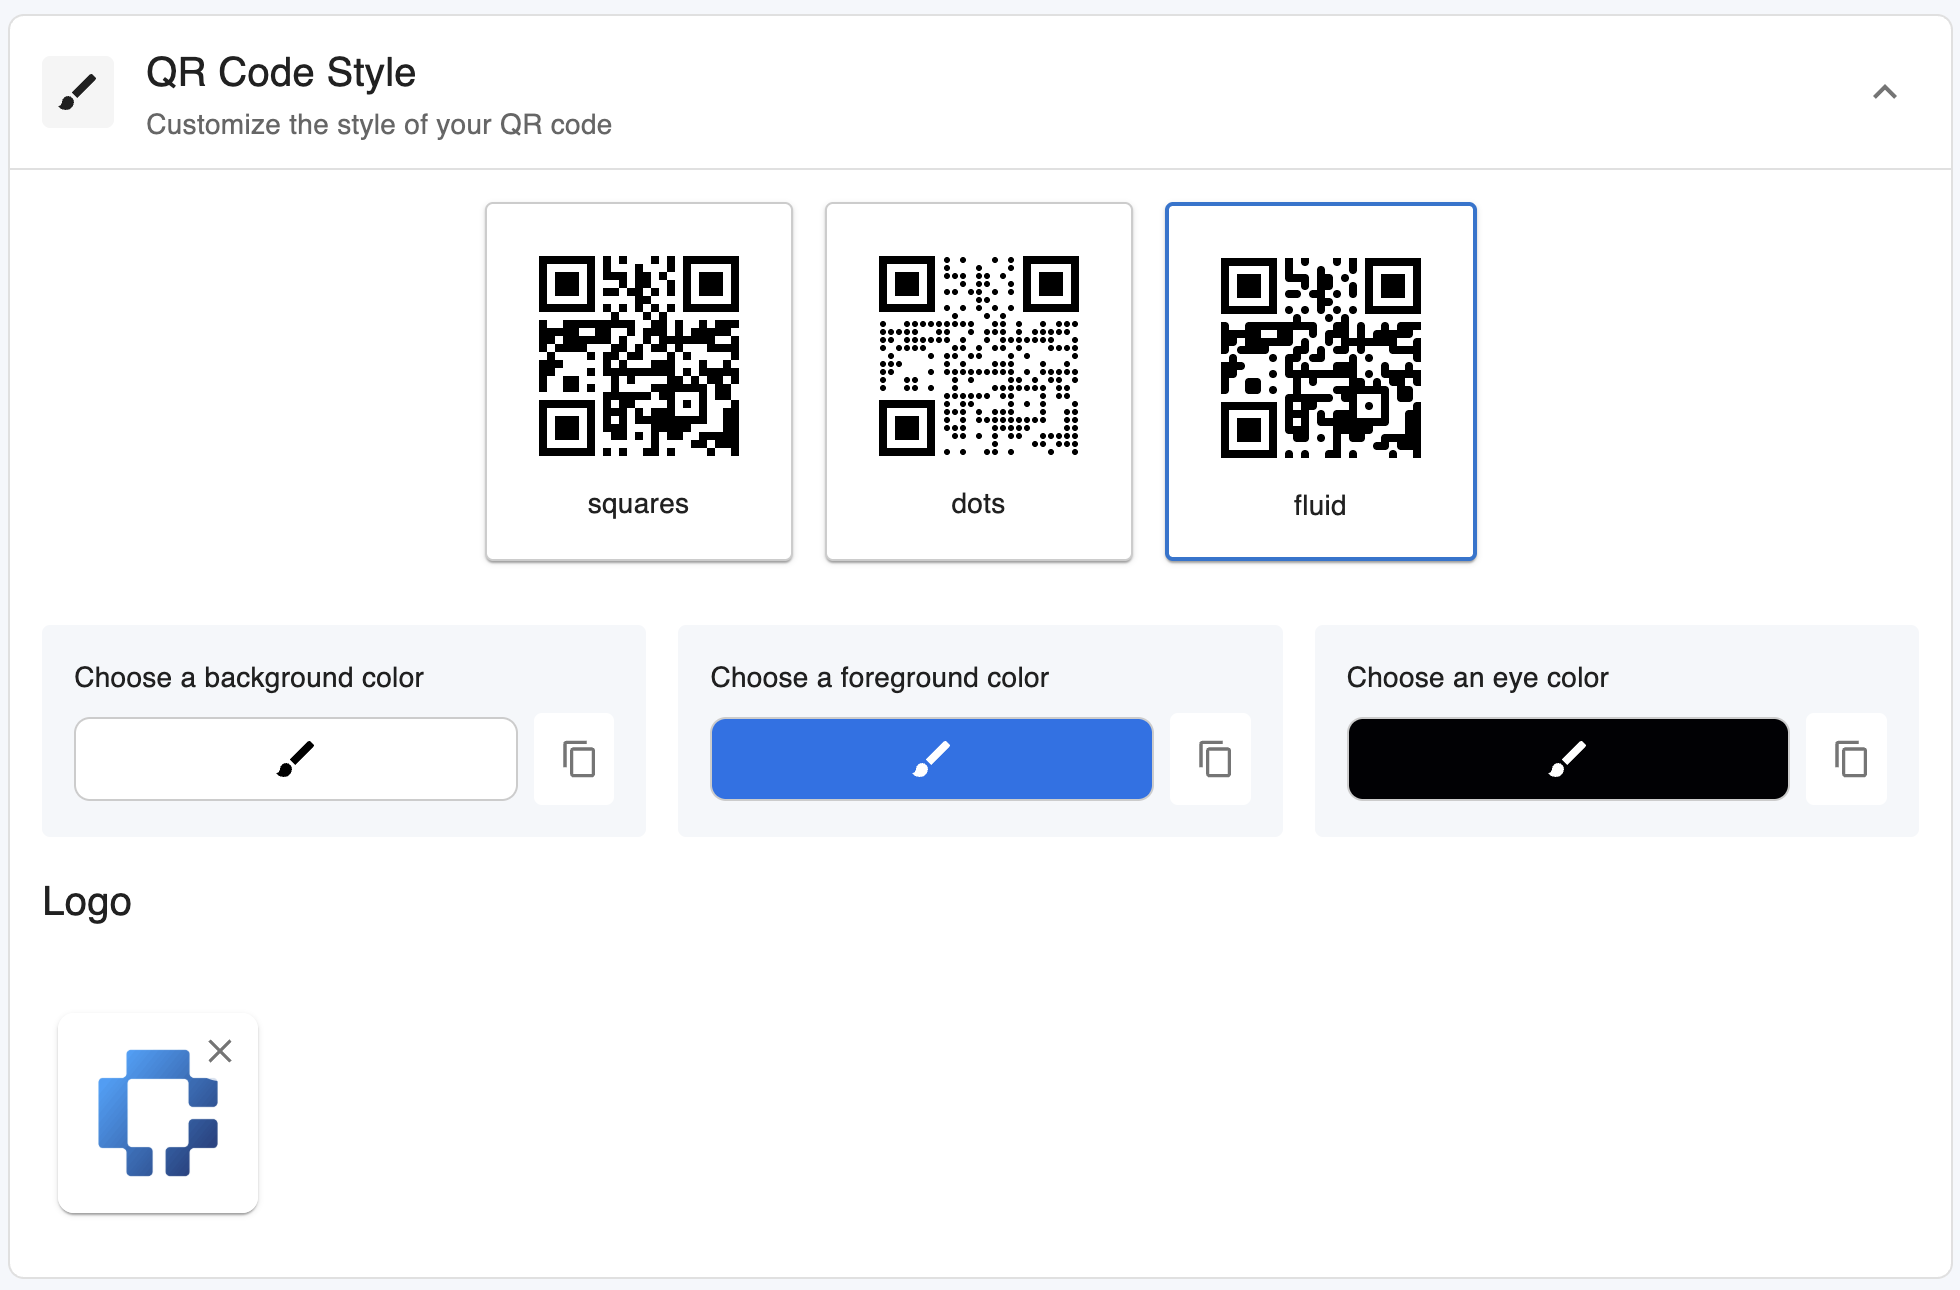1960x1290 pixels.
Task: Open the eye color picker
Action: point(1568,759)
